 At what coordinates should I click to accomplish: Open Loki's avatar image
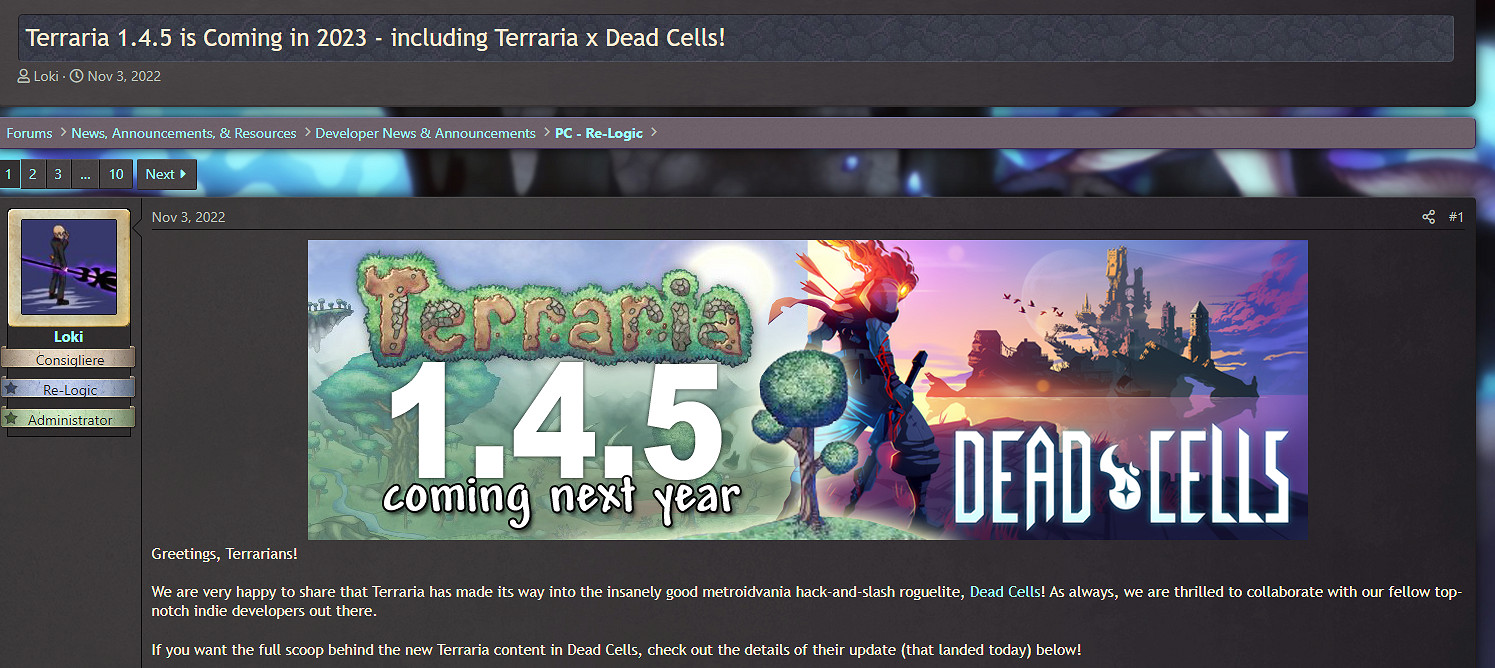[69, 267]
